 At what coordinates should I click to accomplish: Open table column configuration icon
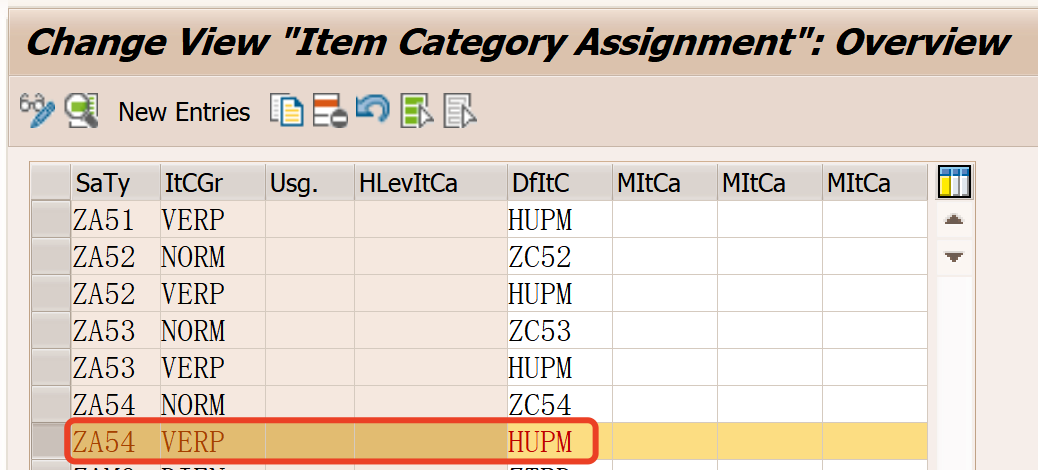click(x=954, y=182)
